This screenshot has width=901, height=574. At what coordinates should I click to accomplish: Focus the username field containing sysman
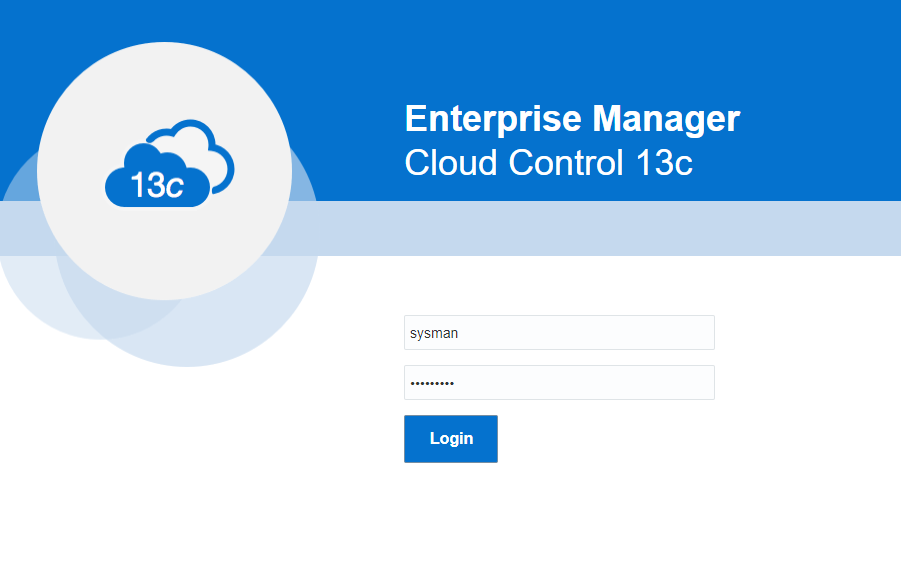click(x=559, y=333)
